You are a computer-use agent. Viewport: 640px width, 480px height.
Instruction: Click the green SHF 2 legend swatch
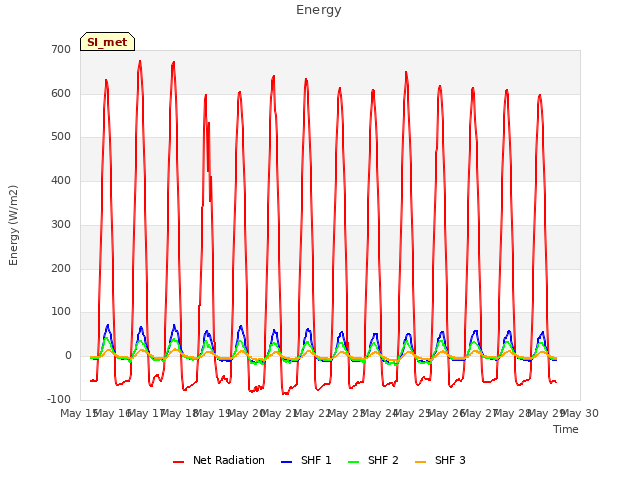353,462
